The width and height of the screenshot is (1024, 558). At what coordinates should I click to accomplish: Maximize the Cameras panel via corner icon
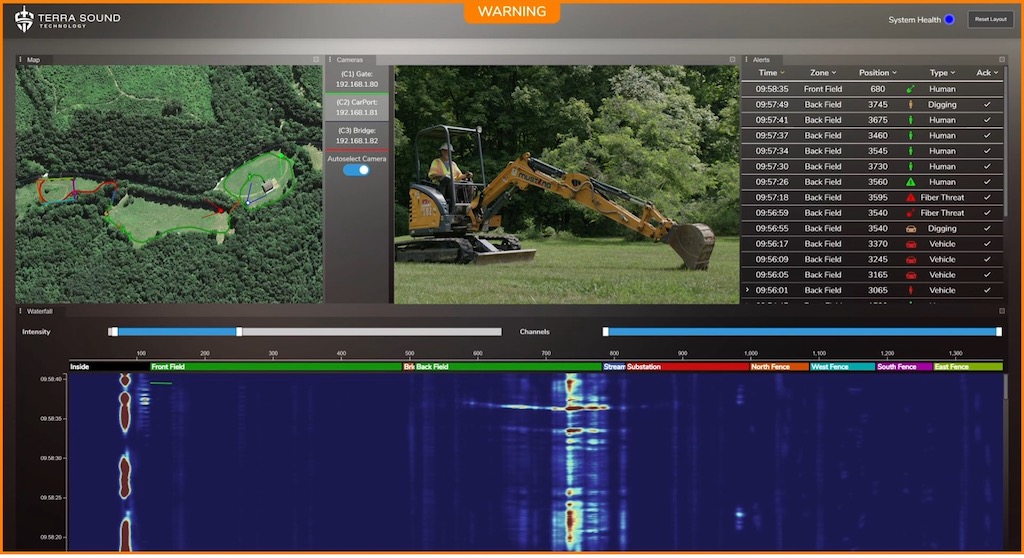pyautogui.click(x=732, y=59)
